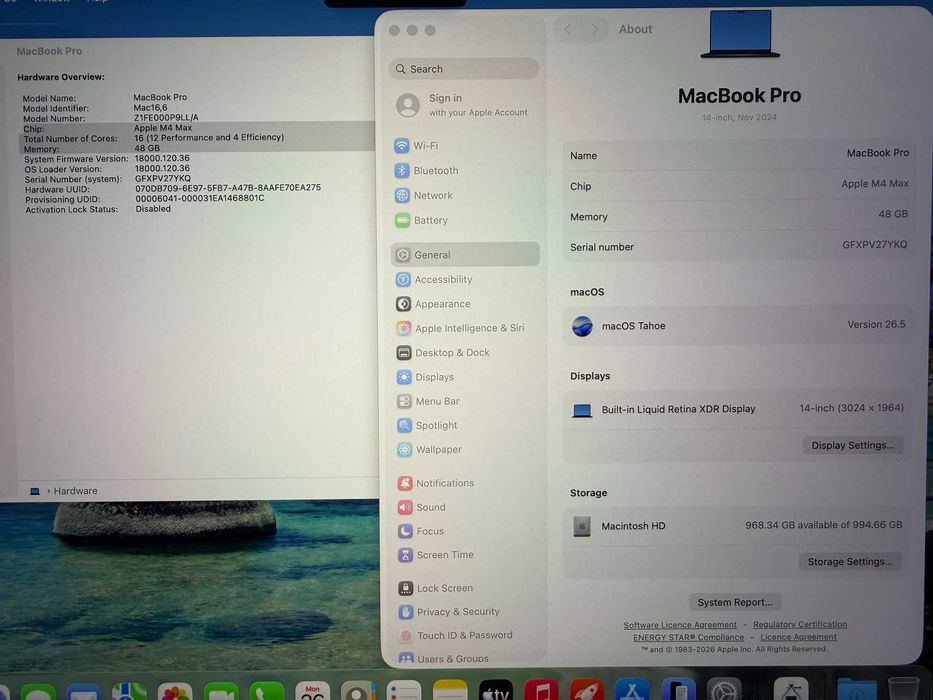This screenshot has width=933, height=700.
Task: Click the MacBook Pro laptop image in About
Action: pyautogui.click(x=740, y=34)
